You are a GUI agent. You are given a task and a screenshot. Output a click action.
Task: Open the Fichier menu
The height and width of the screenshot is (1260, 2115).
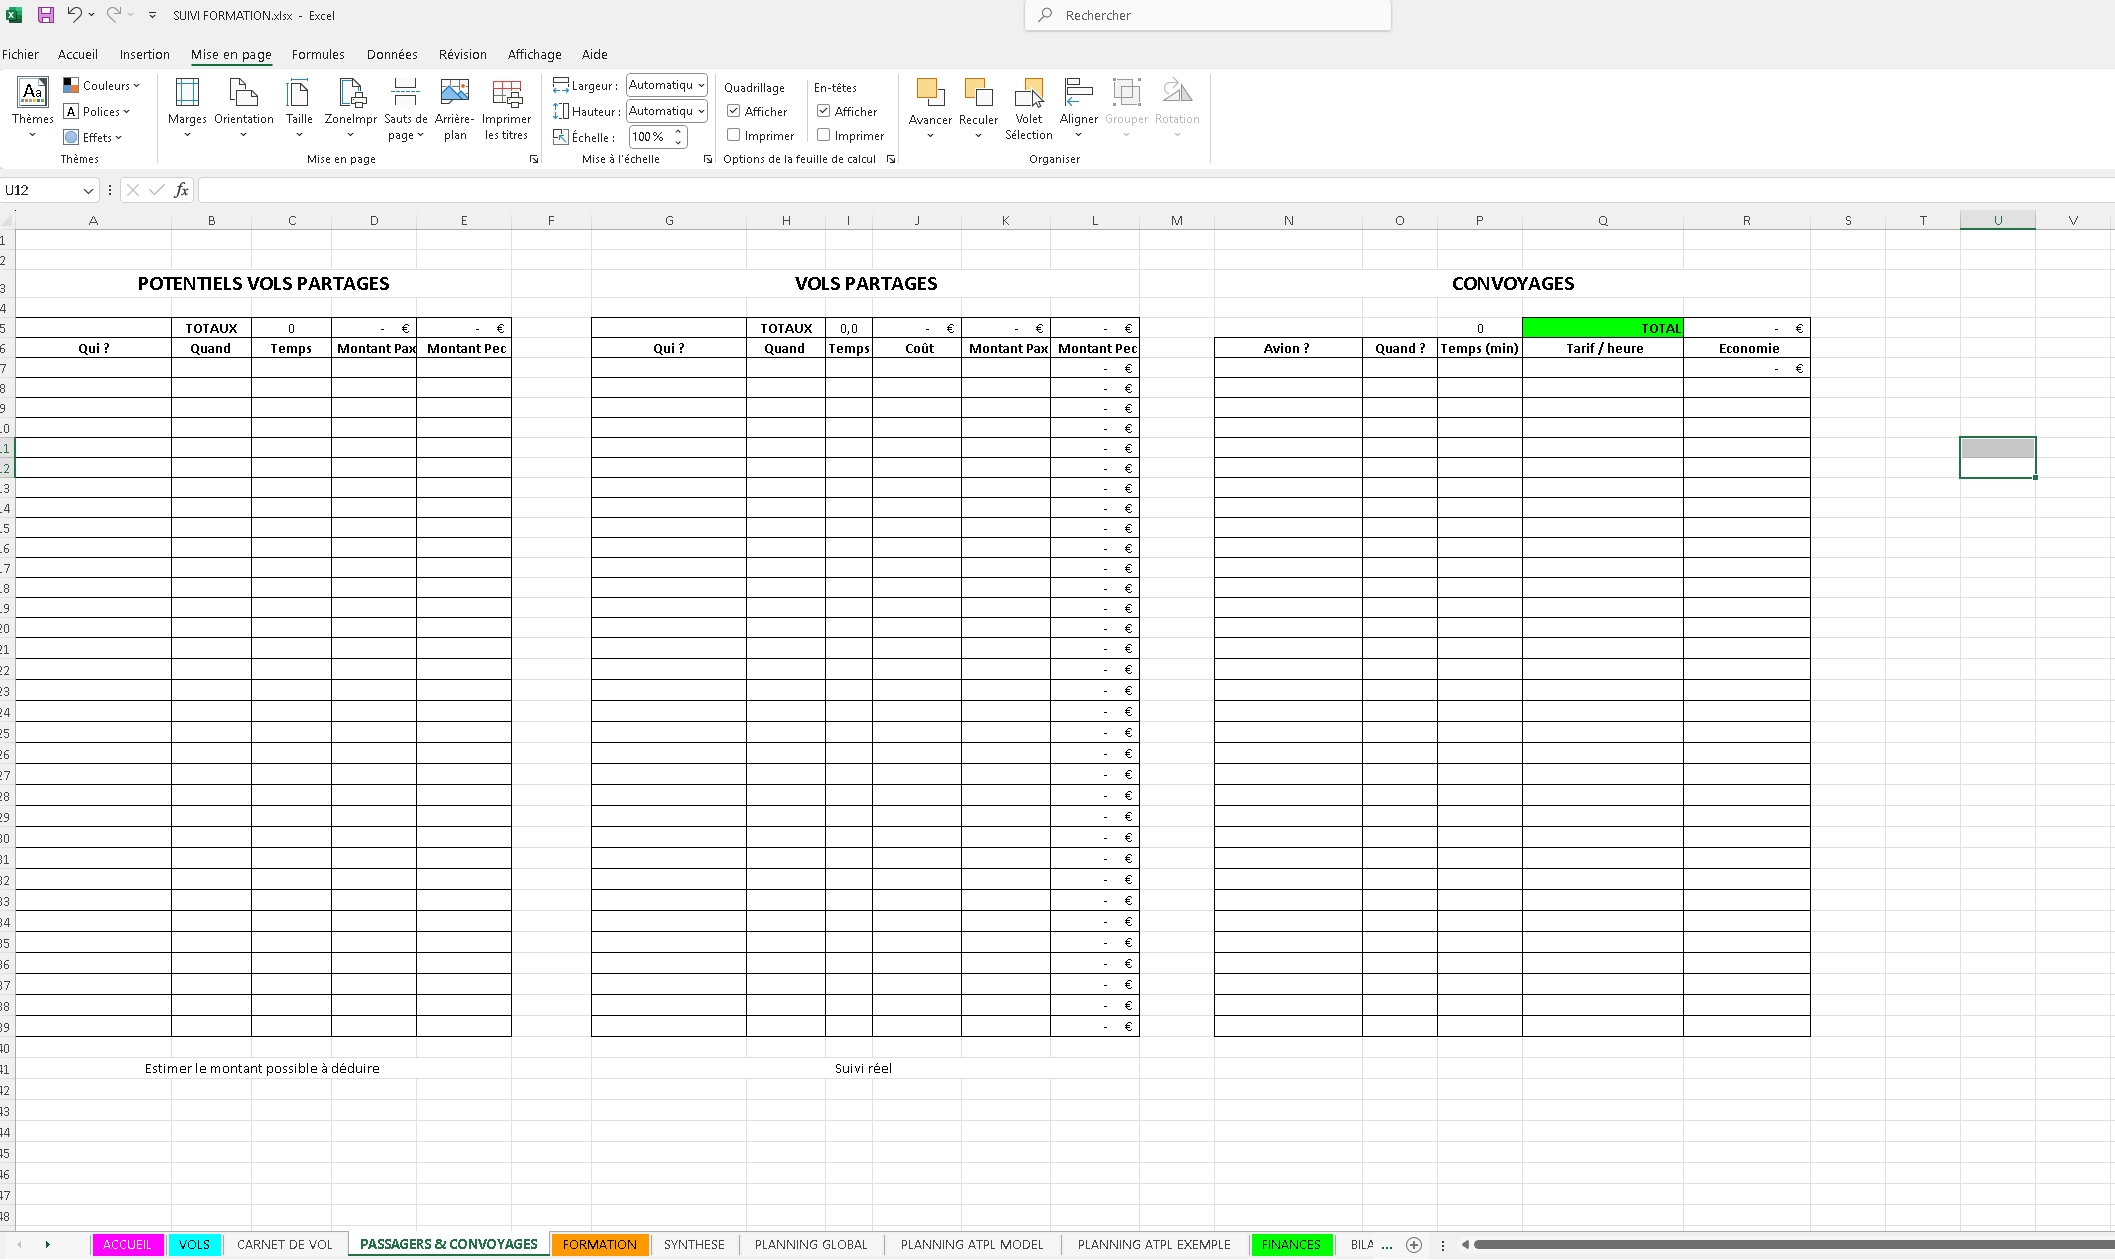(x=20, y=54)
